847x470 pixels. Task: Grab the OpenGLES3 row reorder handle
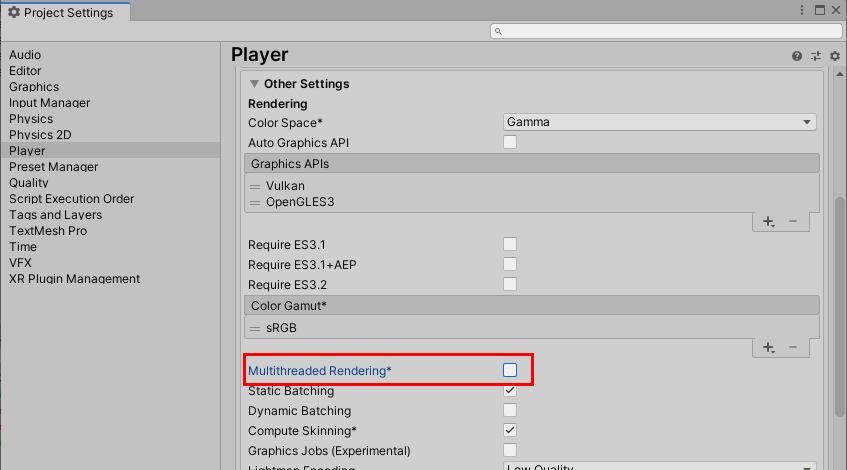point(255,203)
